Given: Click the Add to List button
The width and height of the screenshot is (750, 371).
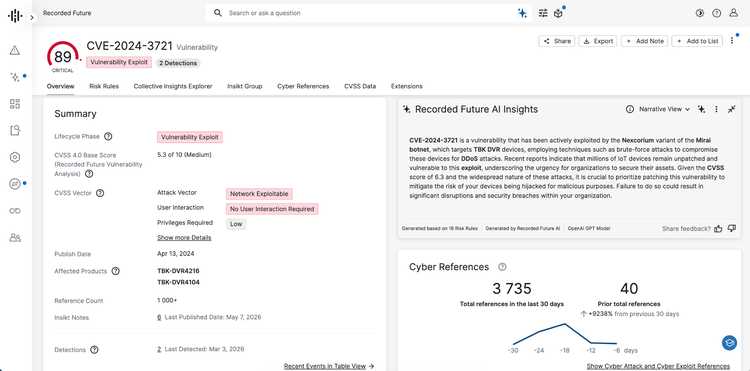Looking at the screenshot, I should tap(696, 41).
